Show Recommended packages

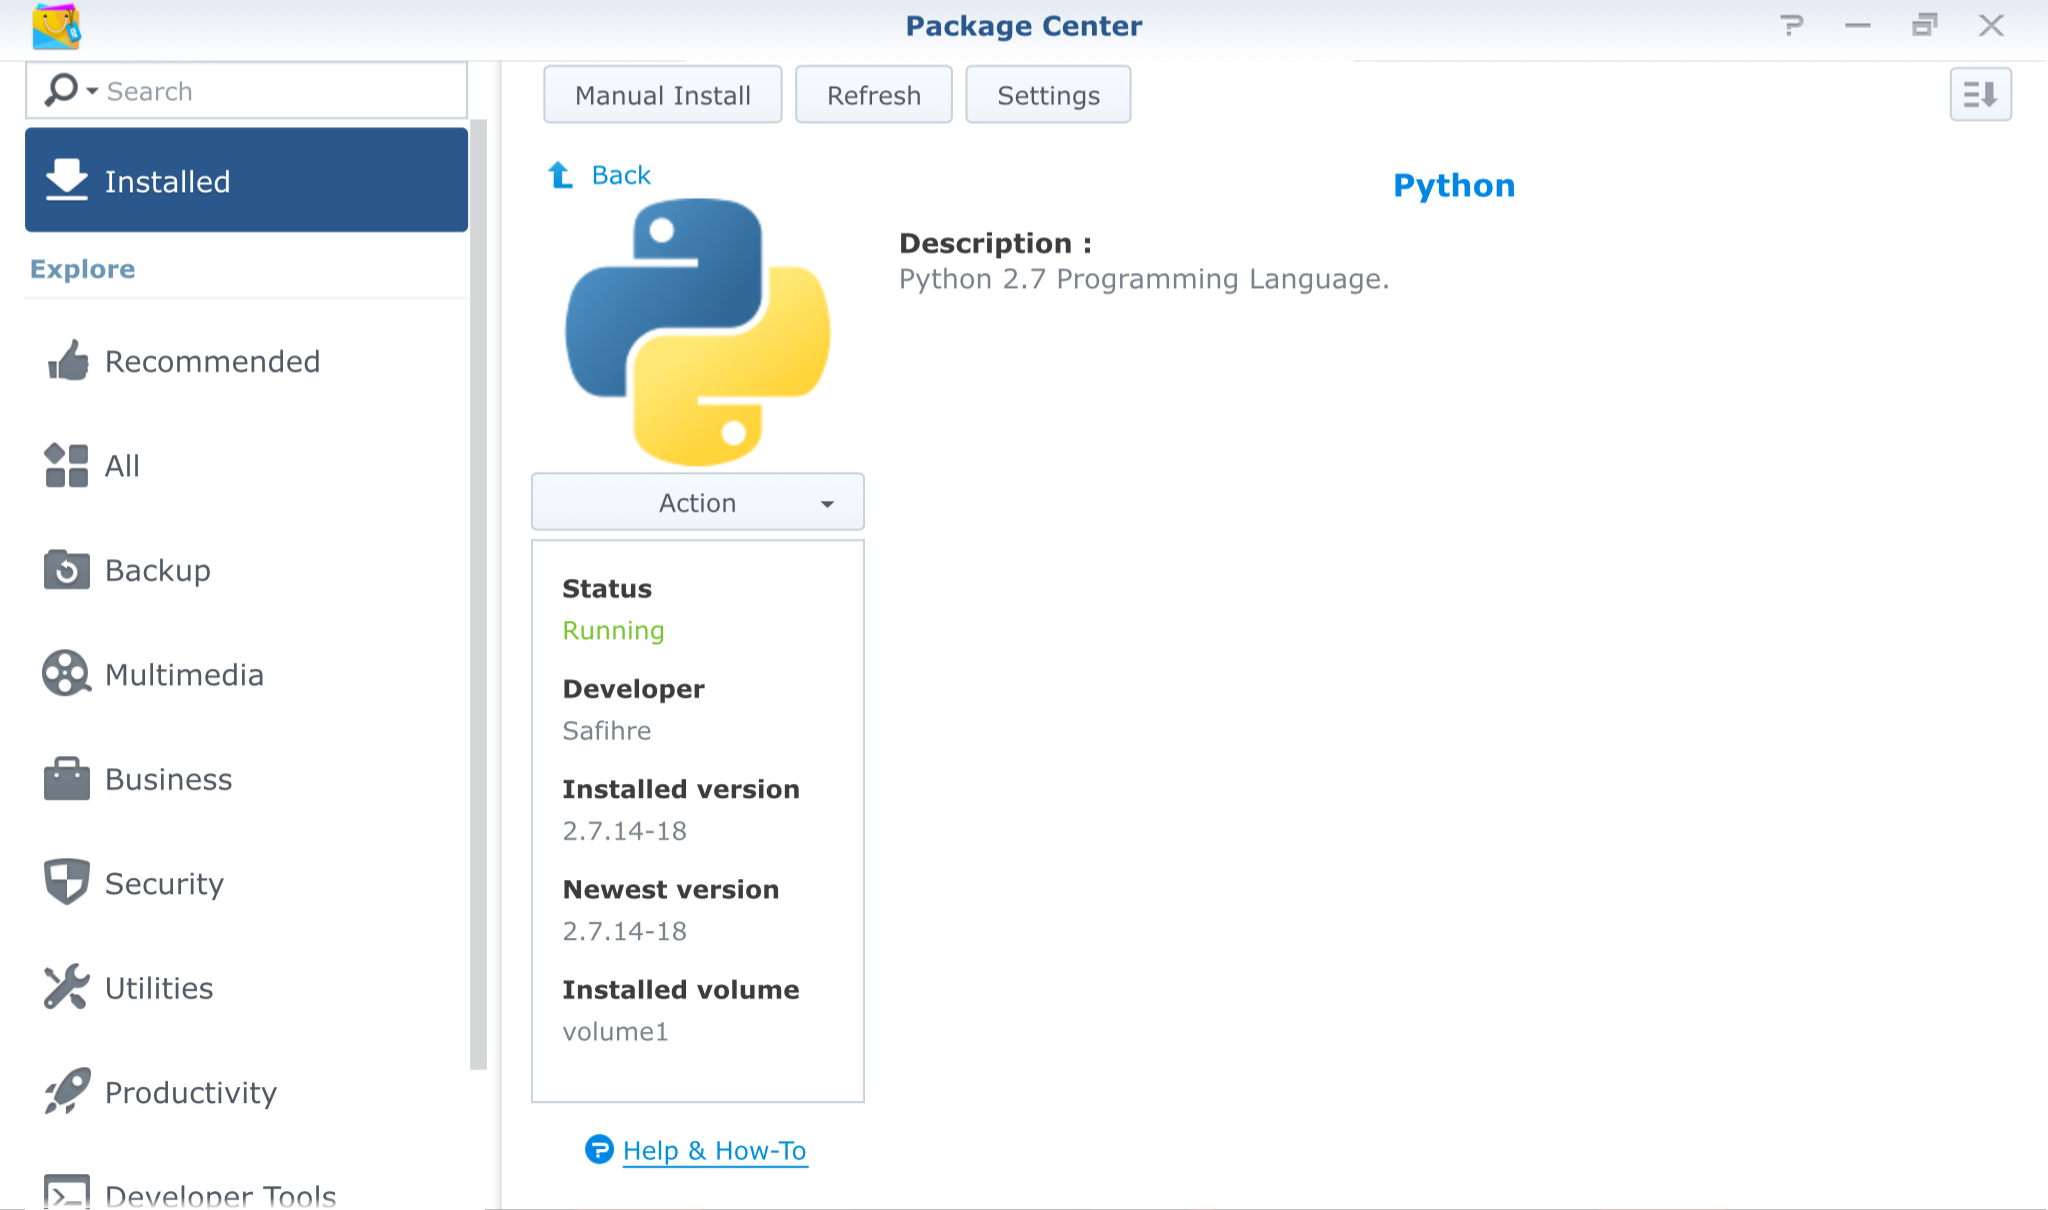(246, 361)
